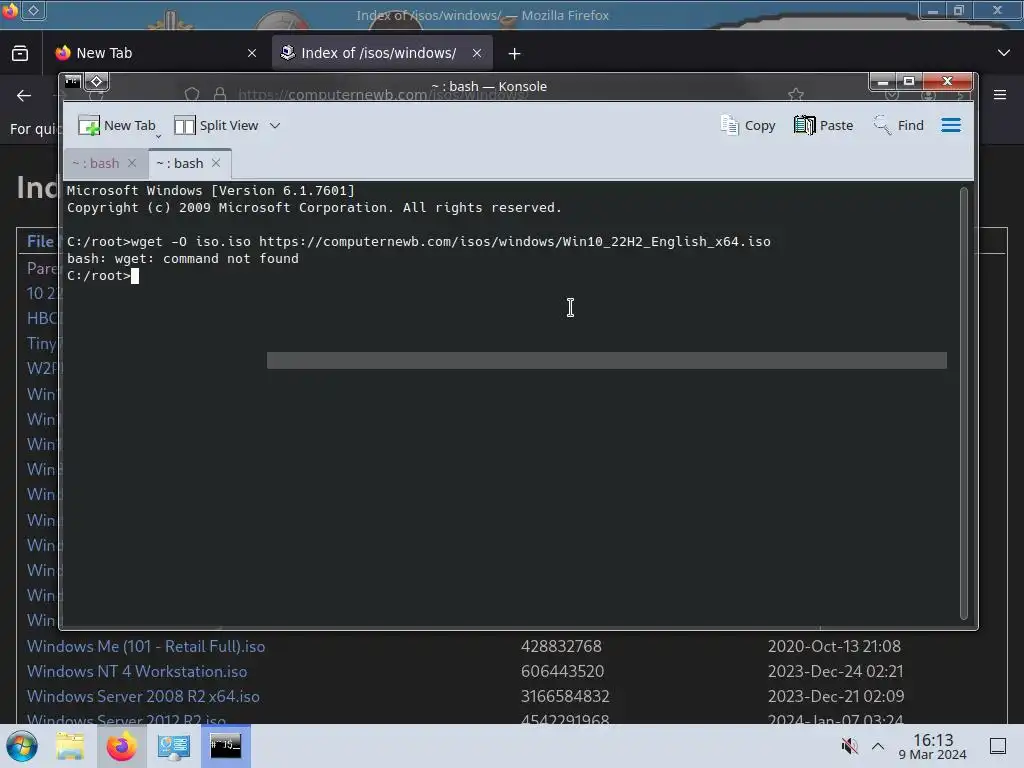This screenshot has width=1024, height=768.
Task: Paste clipboard via Konsole Paste button
Action: coord(824,125)
